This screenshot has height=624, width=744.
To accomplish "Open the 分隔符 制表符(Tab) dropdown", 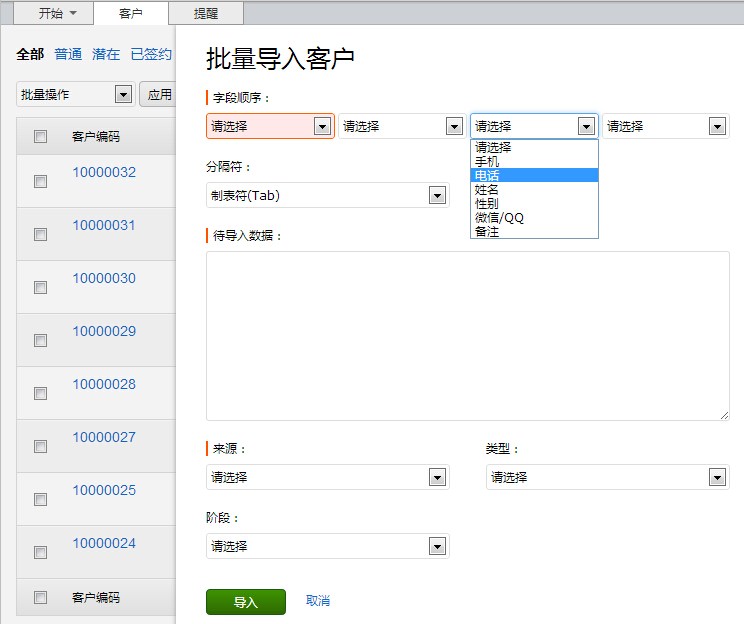I will [x=327, y=195].
